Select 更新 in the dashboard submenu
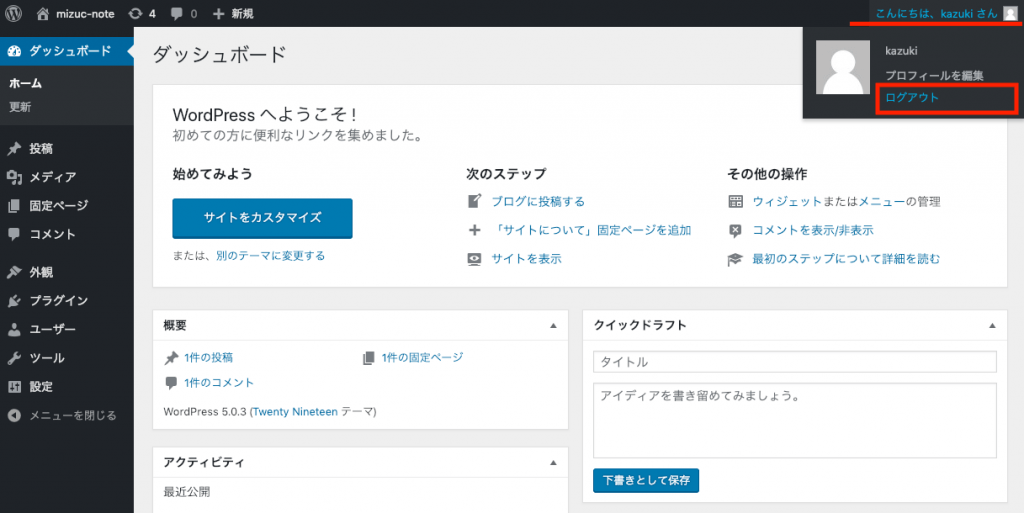Screen dimensions: 1024x513 click(20, 106)
